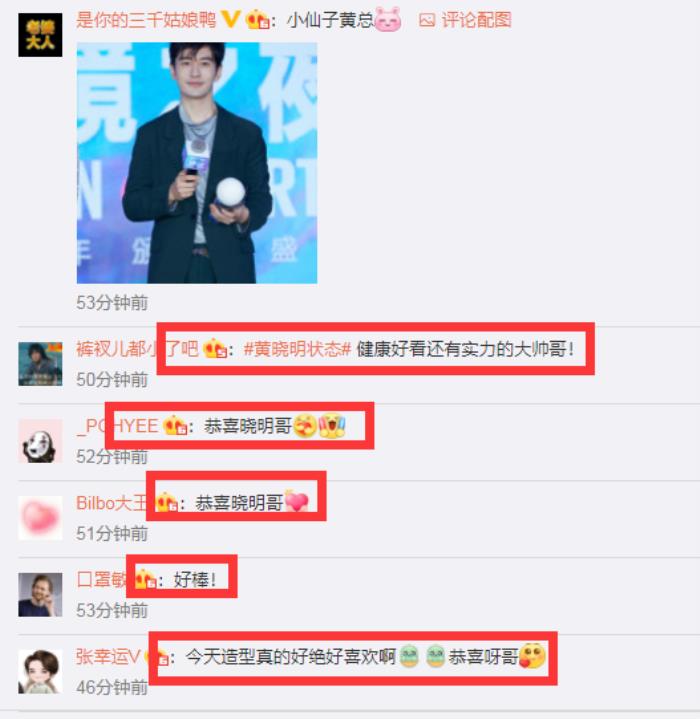
Task: Open username 是你的三千姑娘鸭 profile
Action: [x=146, y=20]
